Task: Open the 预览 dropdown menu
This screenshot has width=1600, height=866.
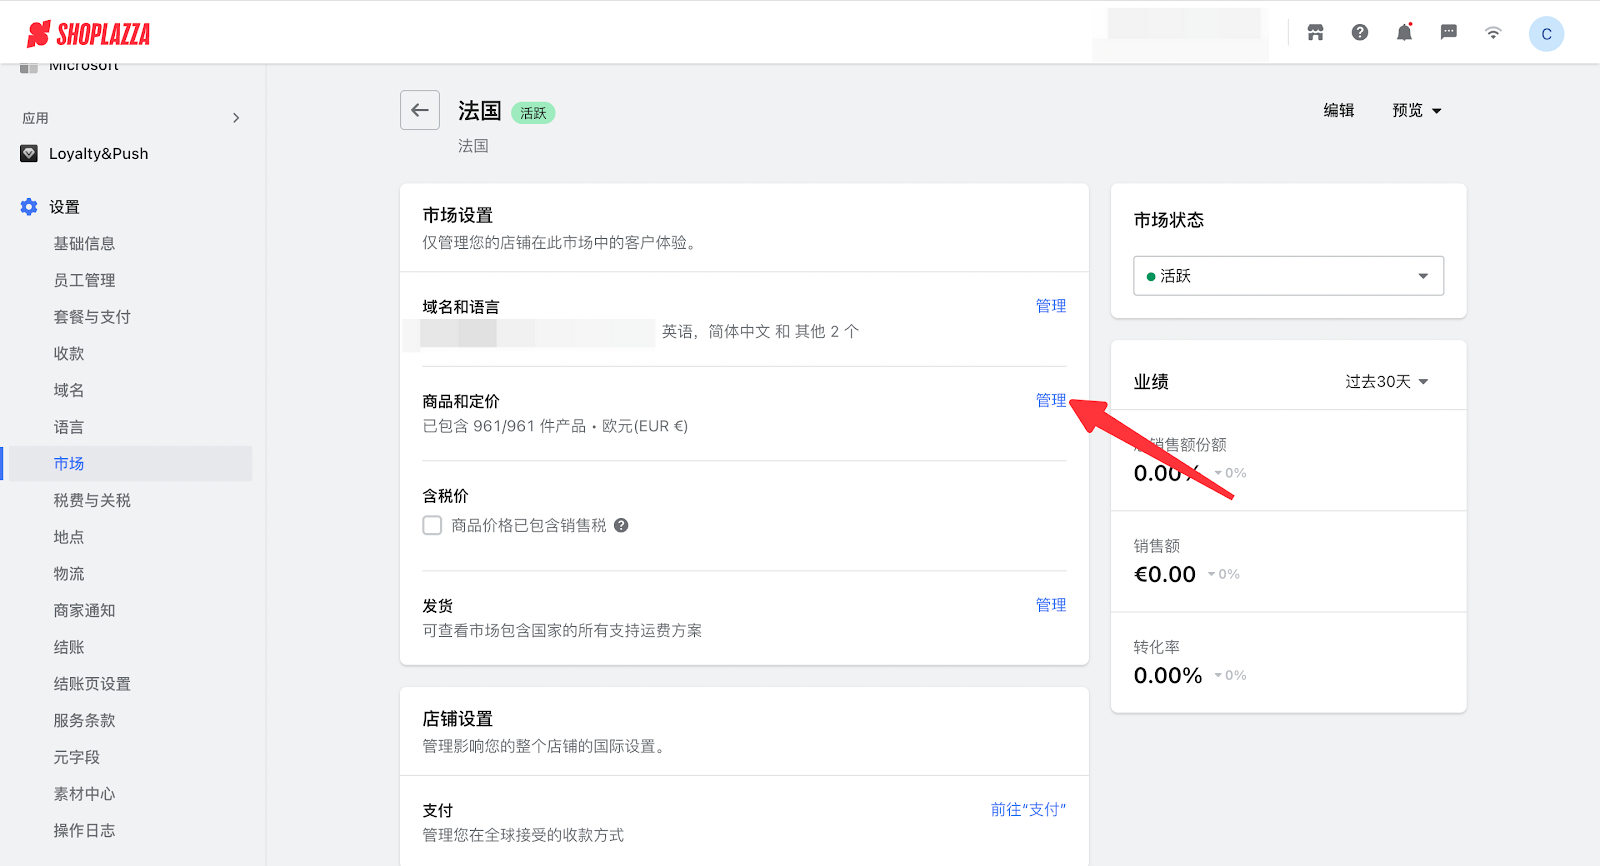Action: [x=1416, y=110]
